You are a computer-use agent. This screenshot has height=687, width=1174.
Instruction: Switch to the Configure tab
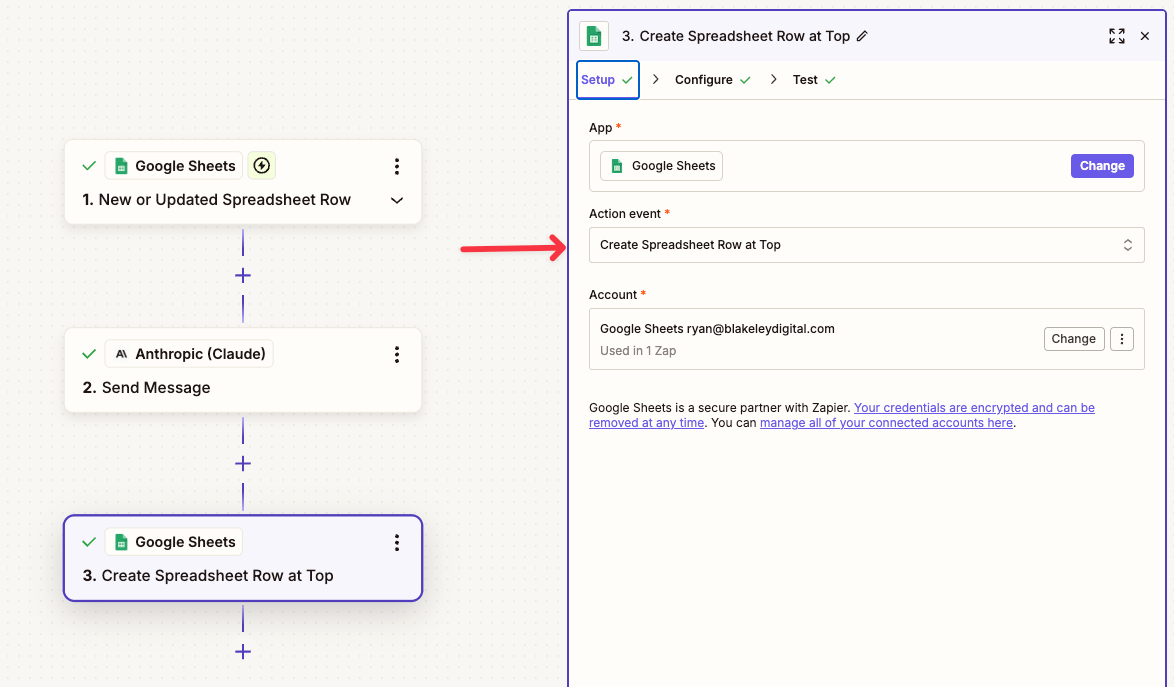[712, 79]
